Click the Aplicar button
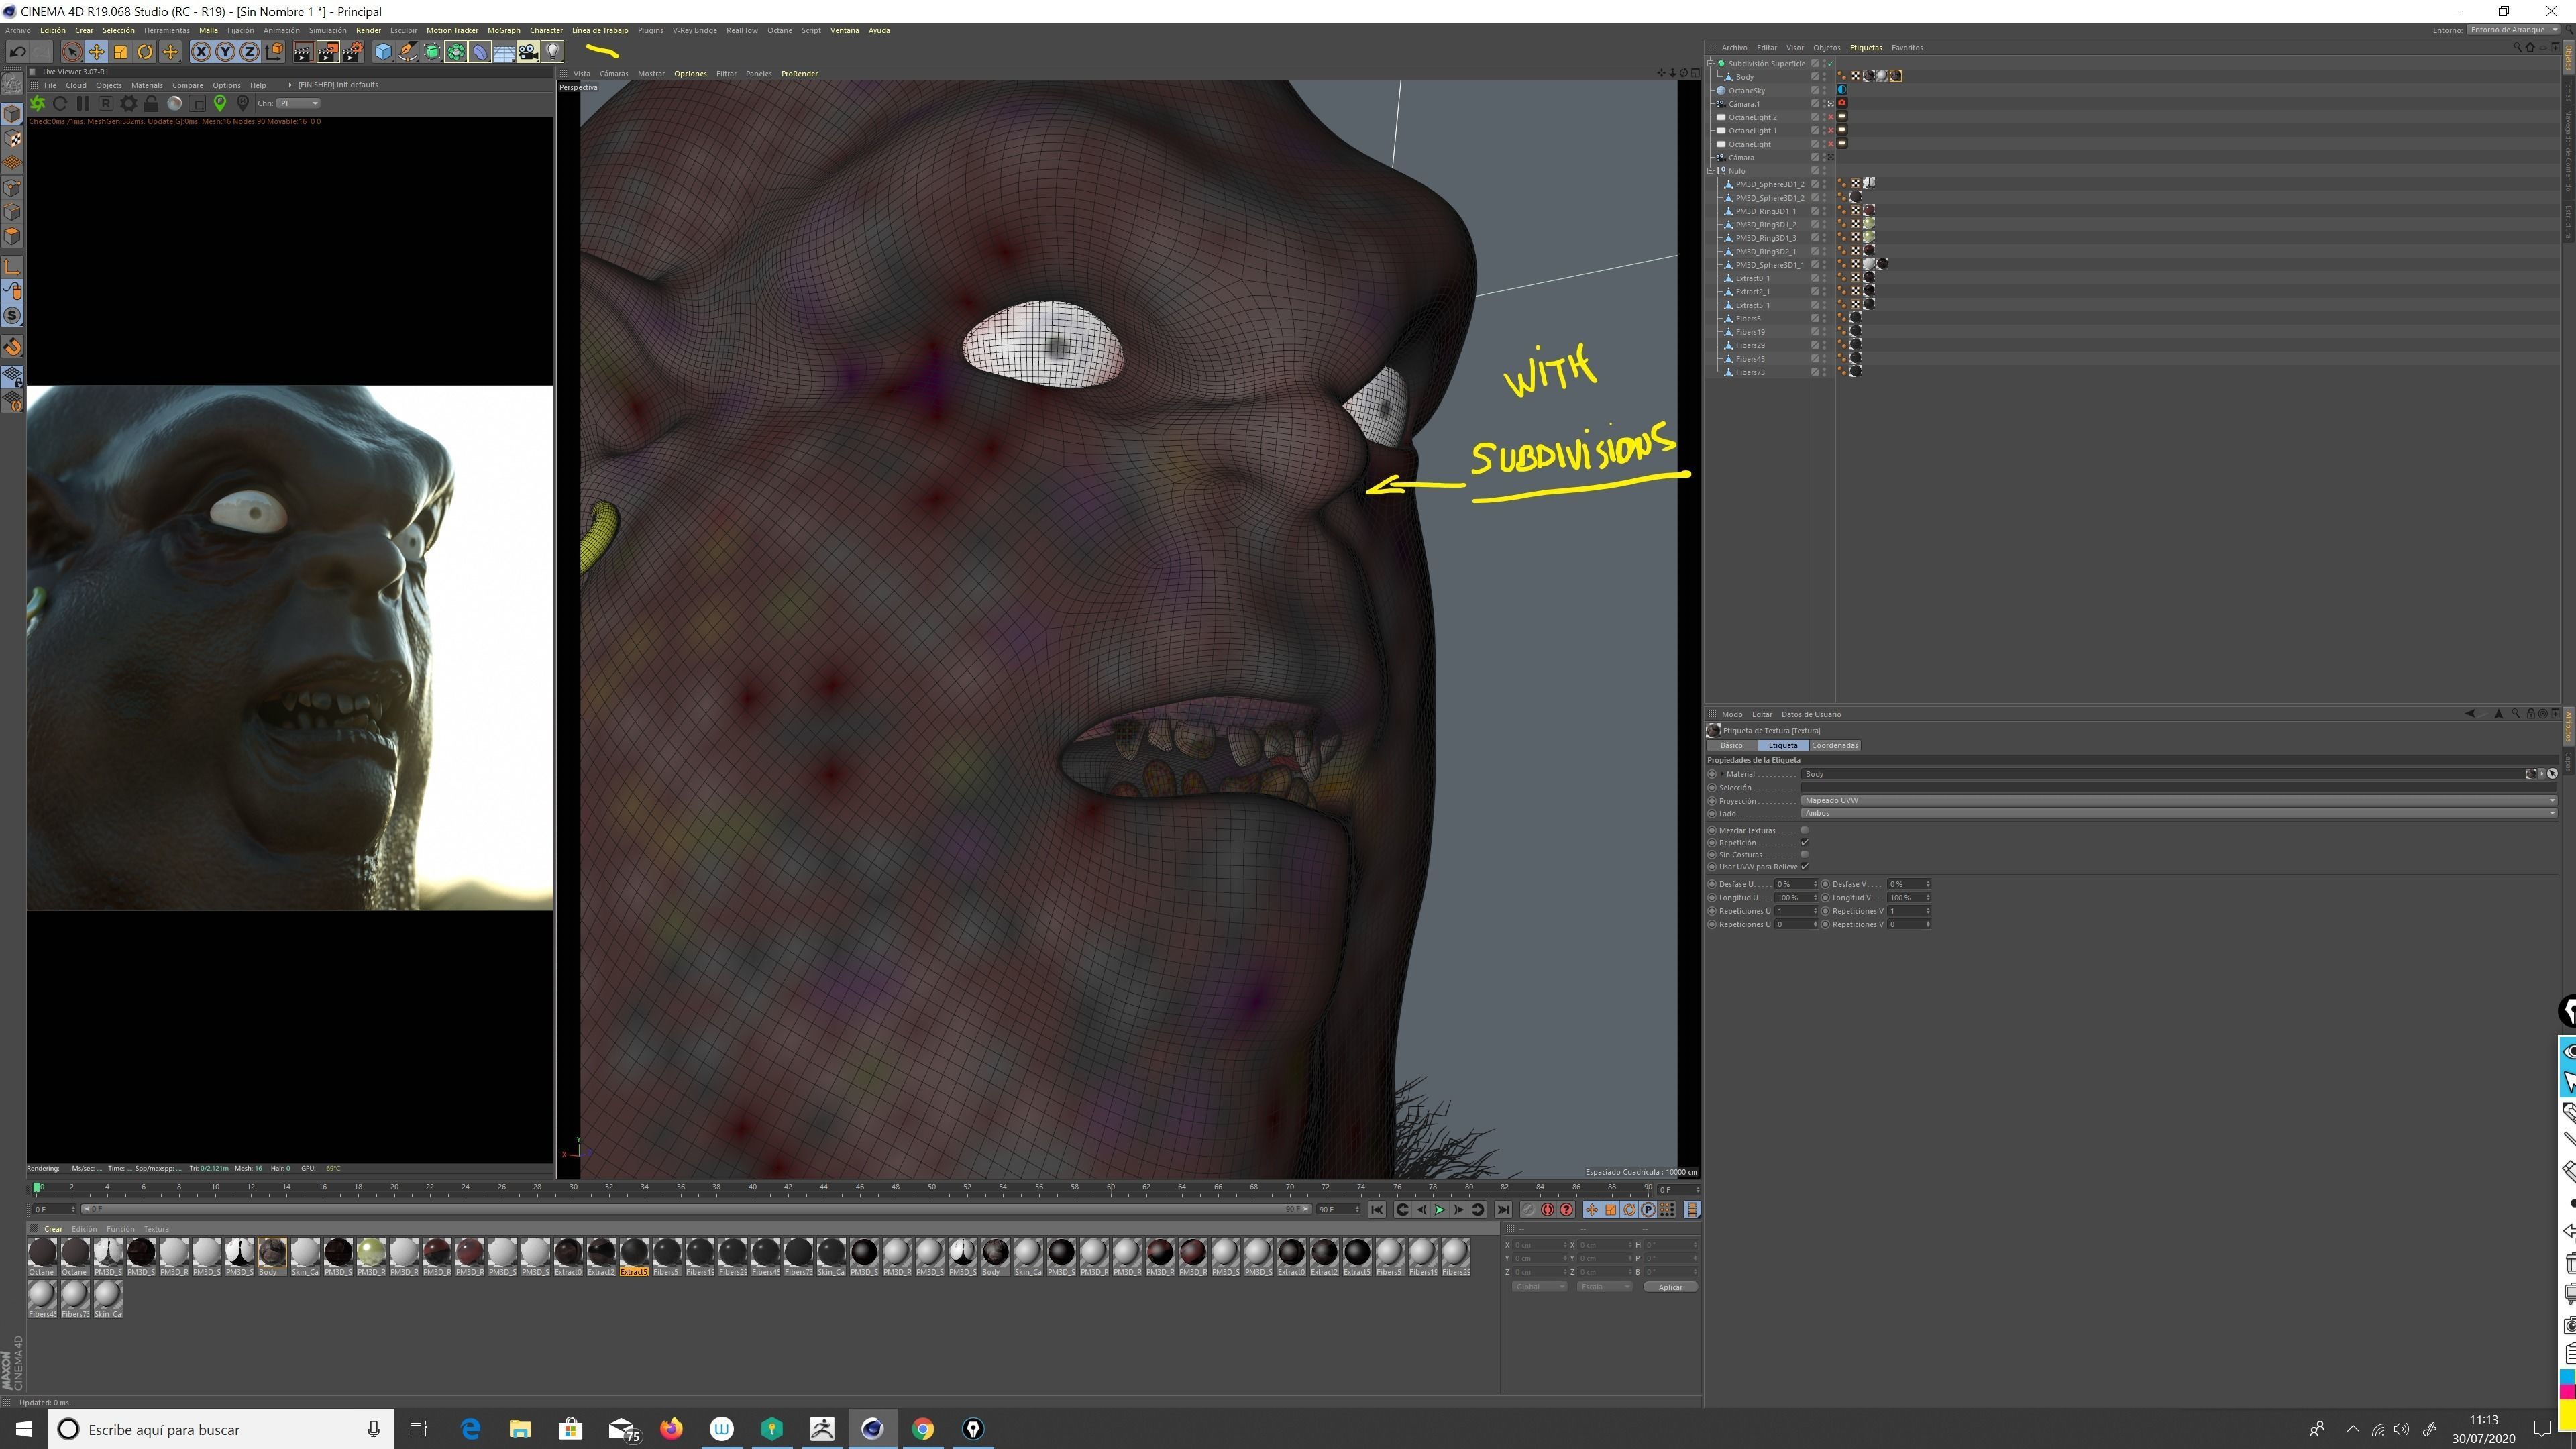Screen dimensions: 2576x1449 coord(1670,1287)
